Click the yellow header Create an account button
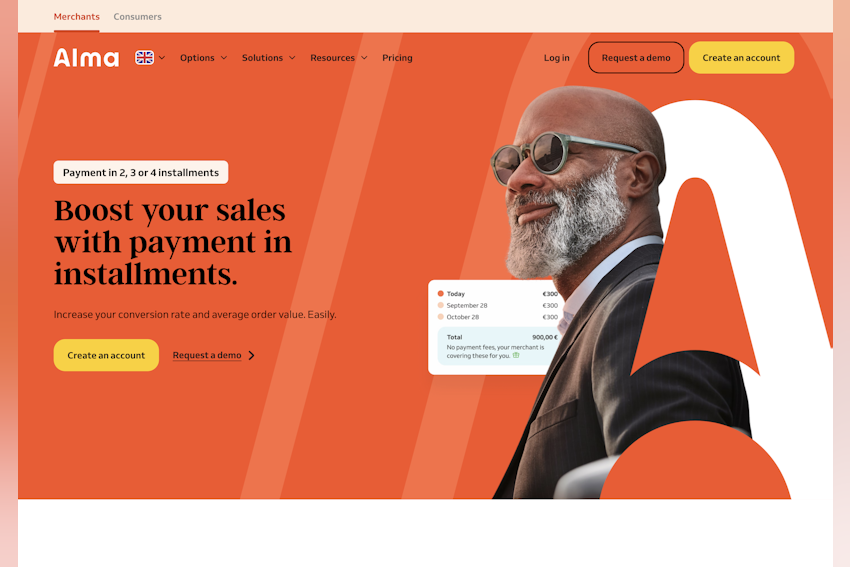Image resolution: width=850 pixels, height=567 pixels. tap(741, 57)
